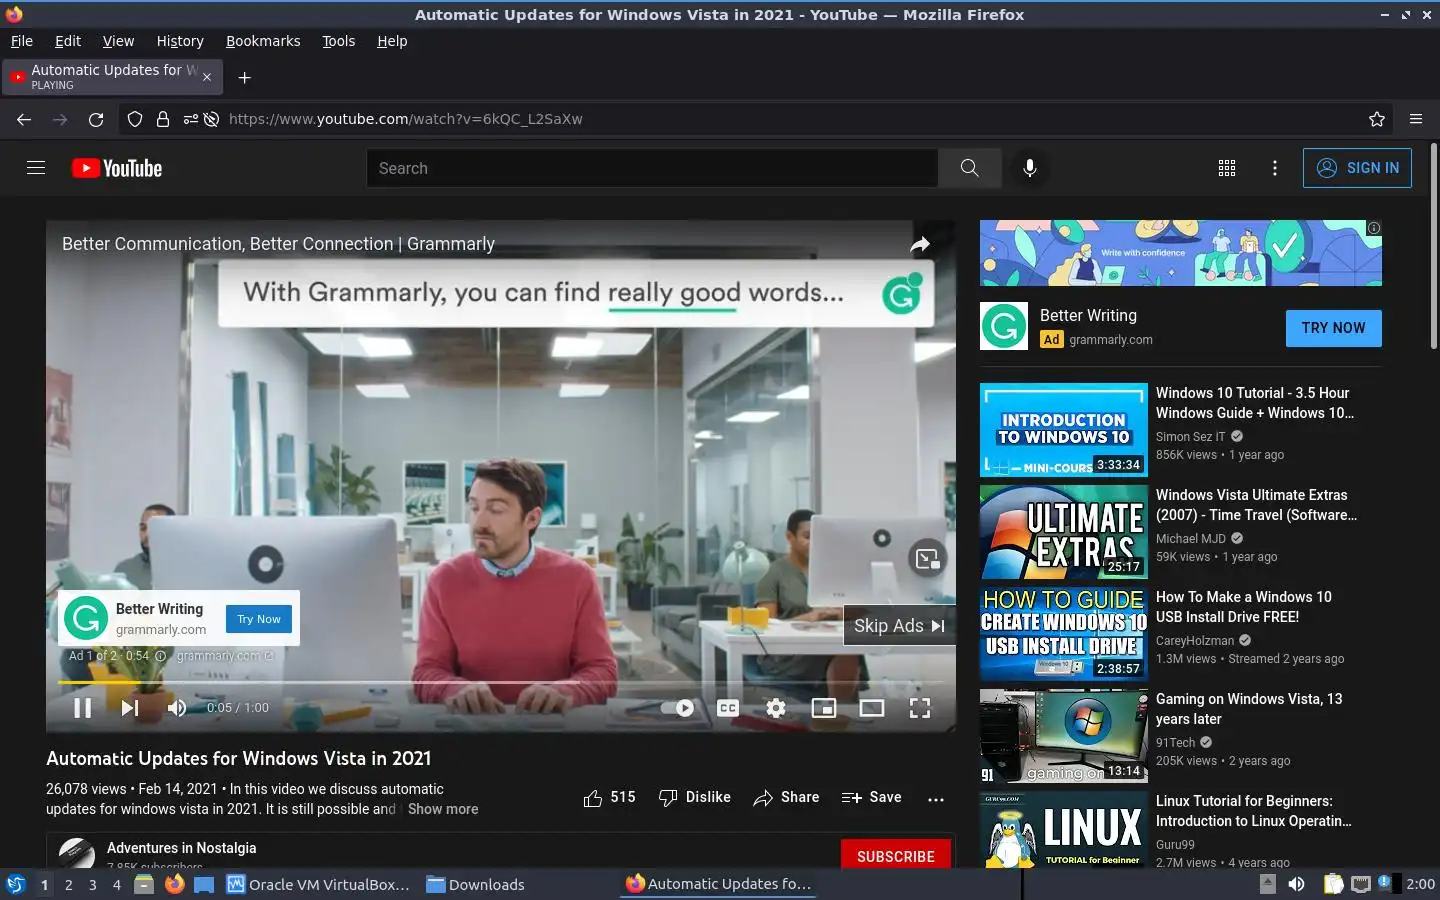Go back to previous page
Viewport: 1440px width, 900px height.
tap(24, 119)
